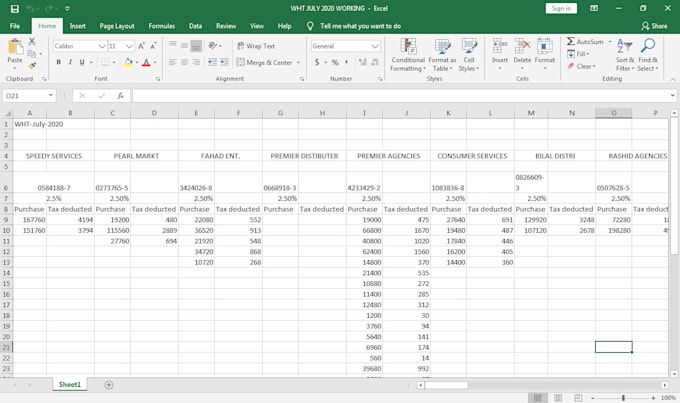Click Decrease Indent icon
Viewport: 680px width, 403px height.
[x=212, y=62]
